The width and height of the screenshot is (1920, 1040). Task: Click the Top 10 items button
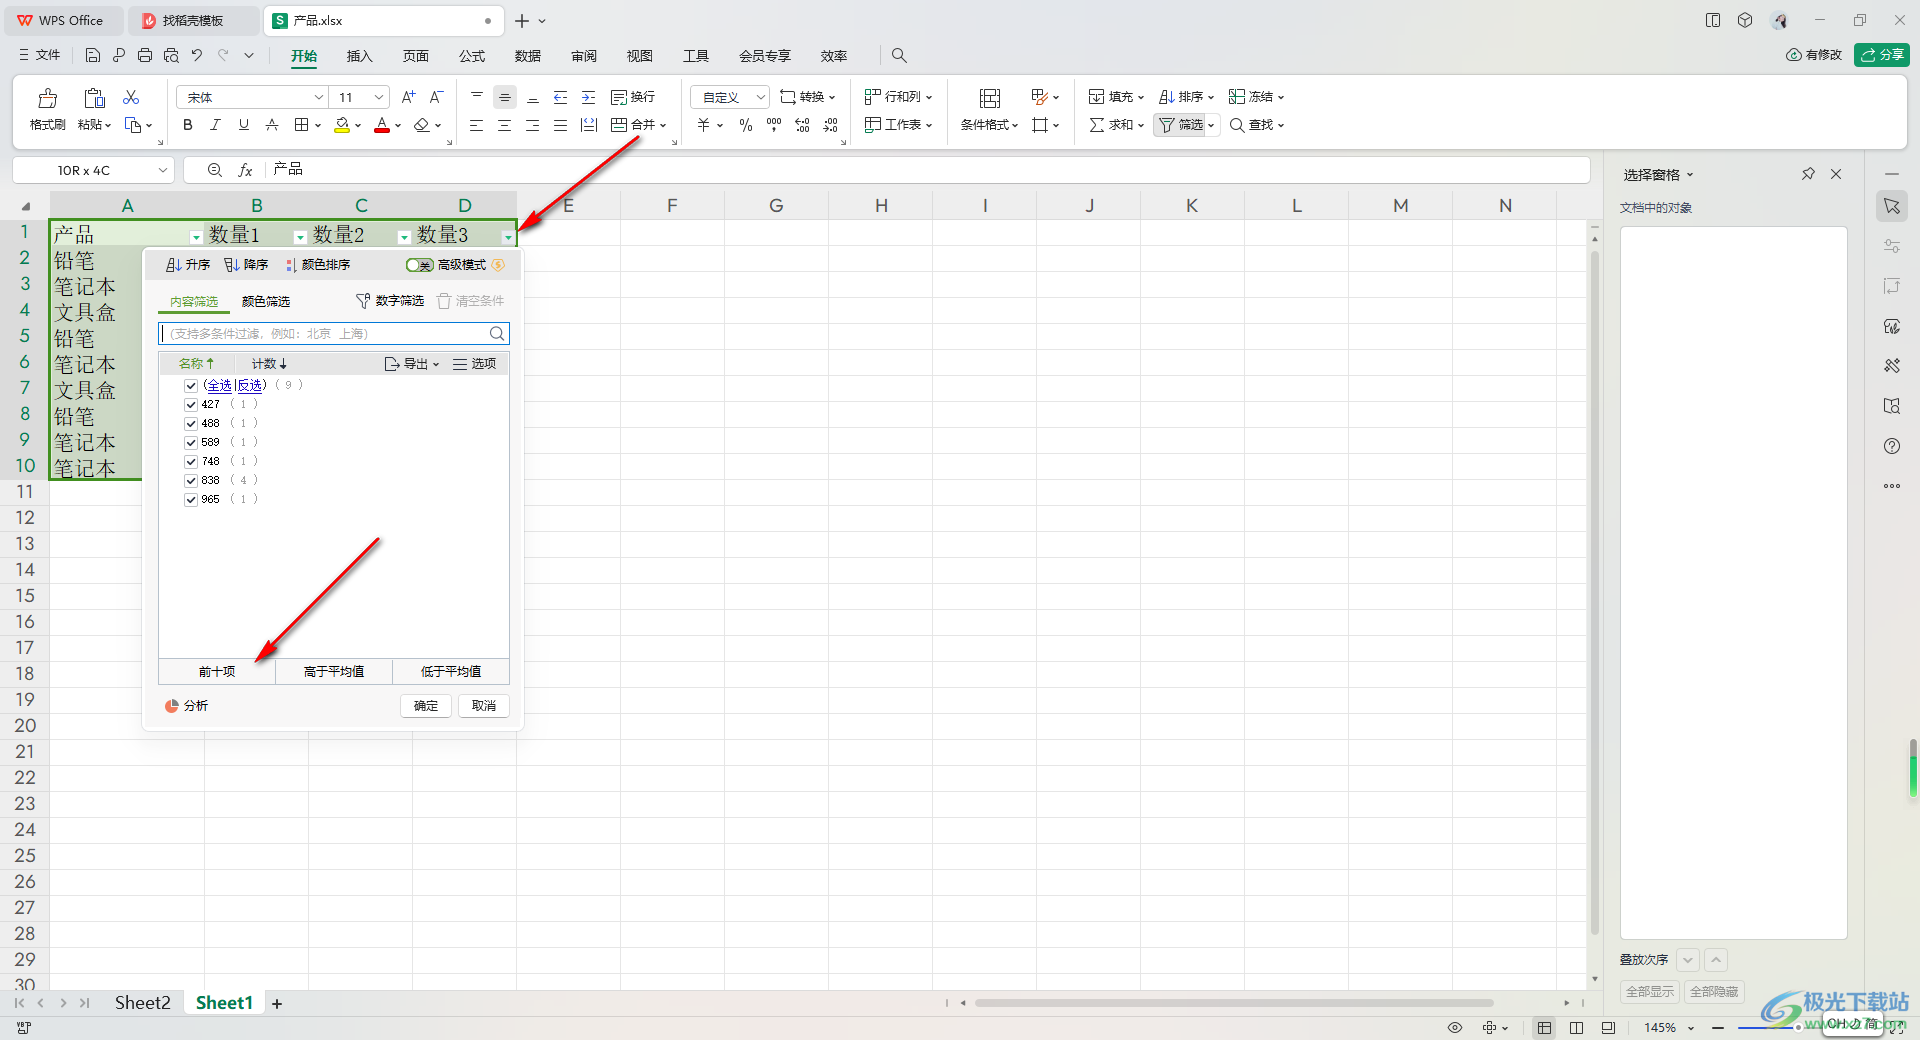217,672
